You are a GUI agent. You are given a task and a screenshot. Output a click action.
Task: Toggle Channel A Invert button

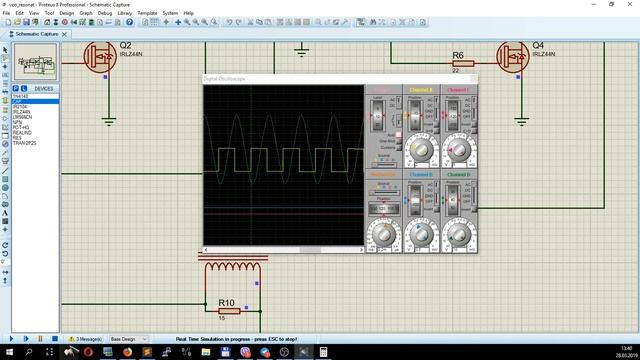point(436,124)
